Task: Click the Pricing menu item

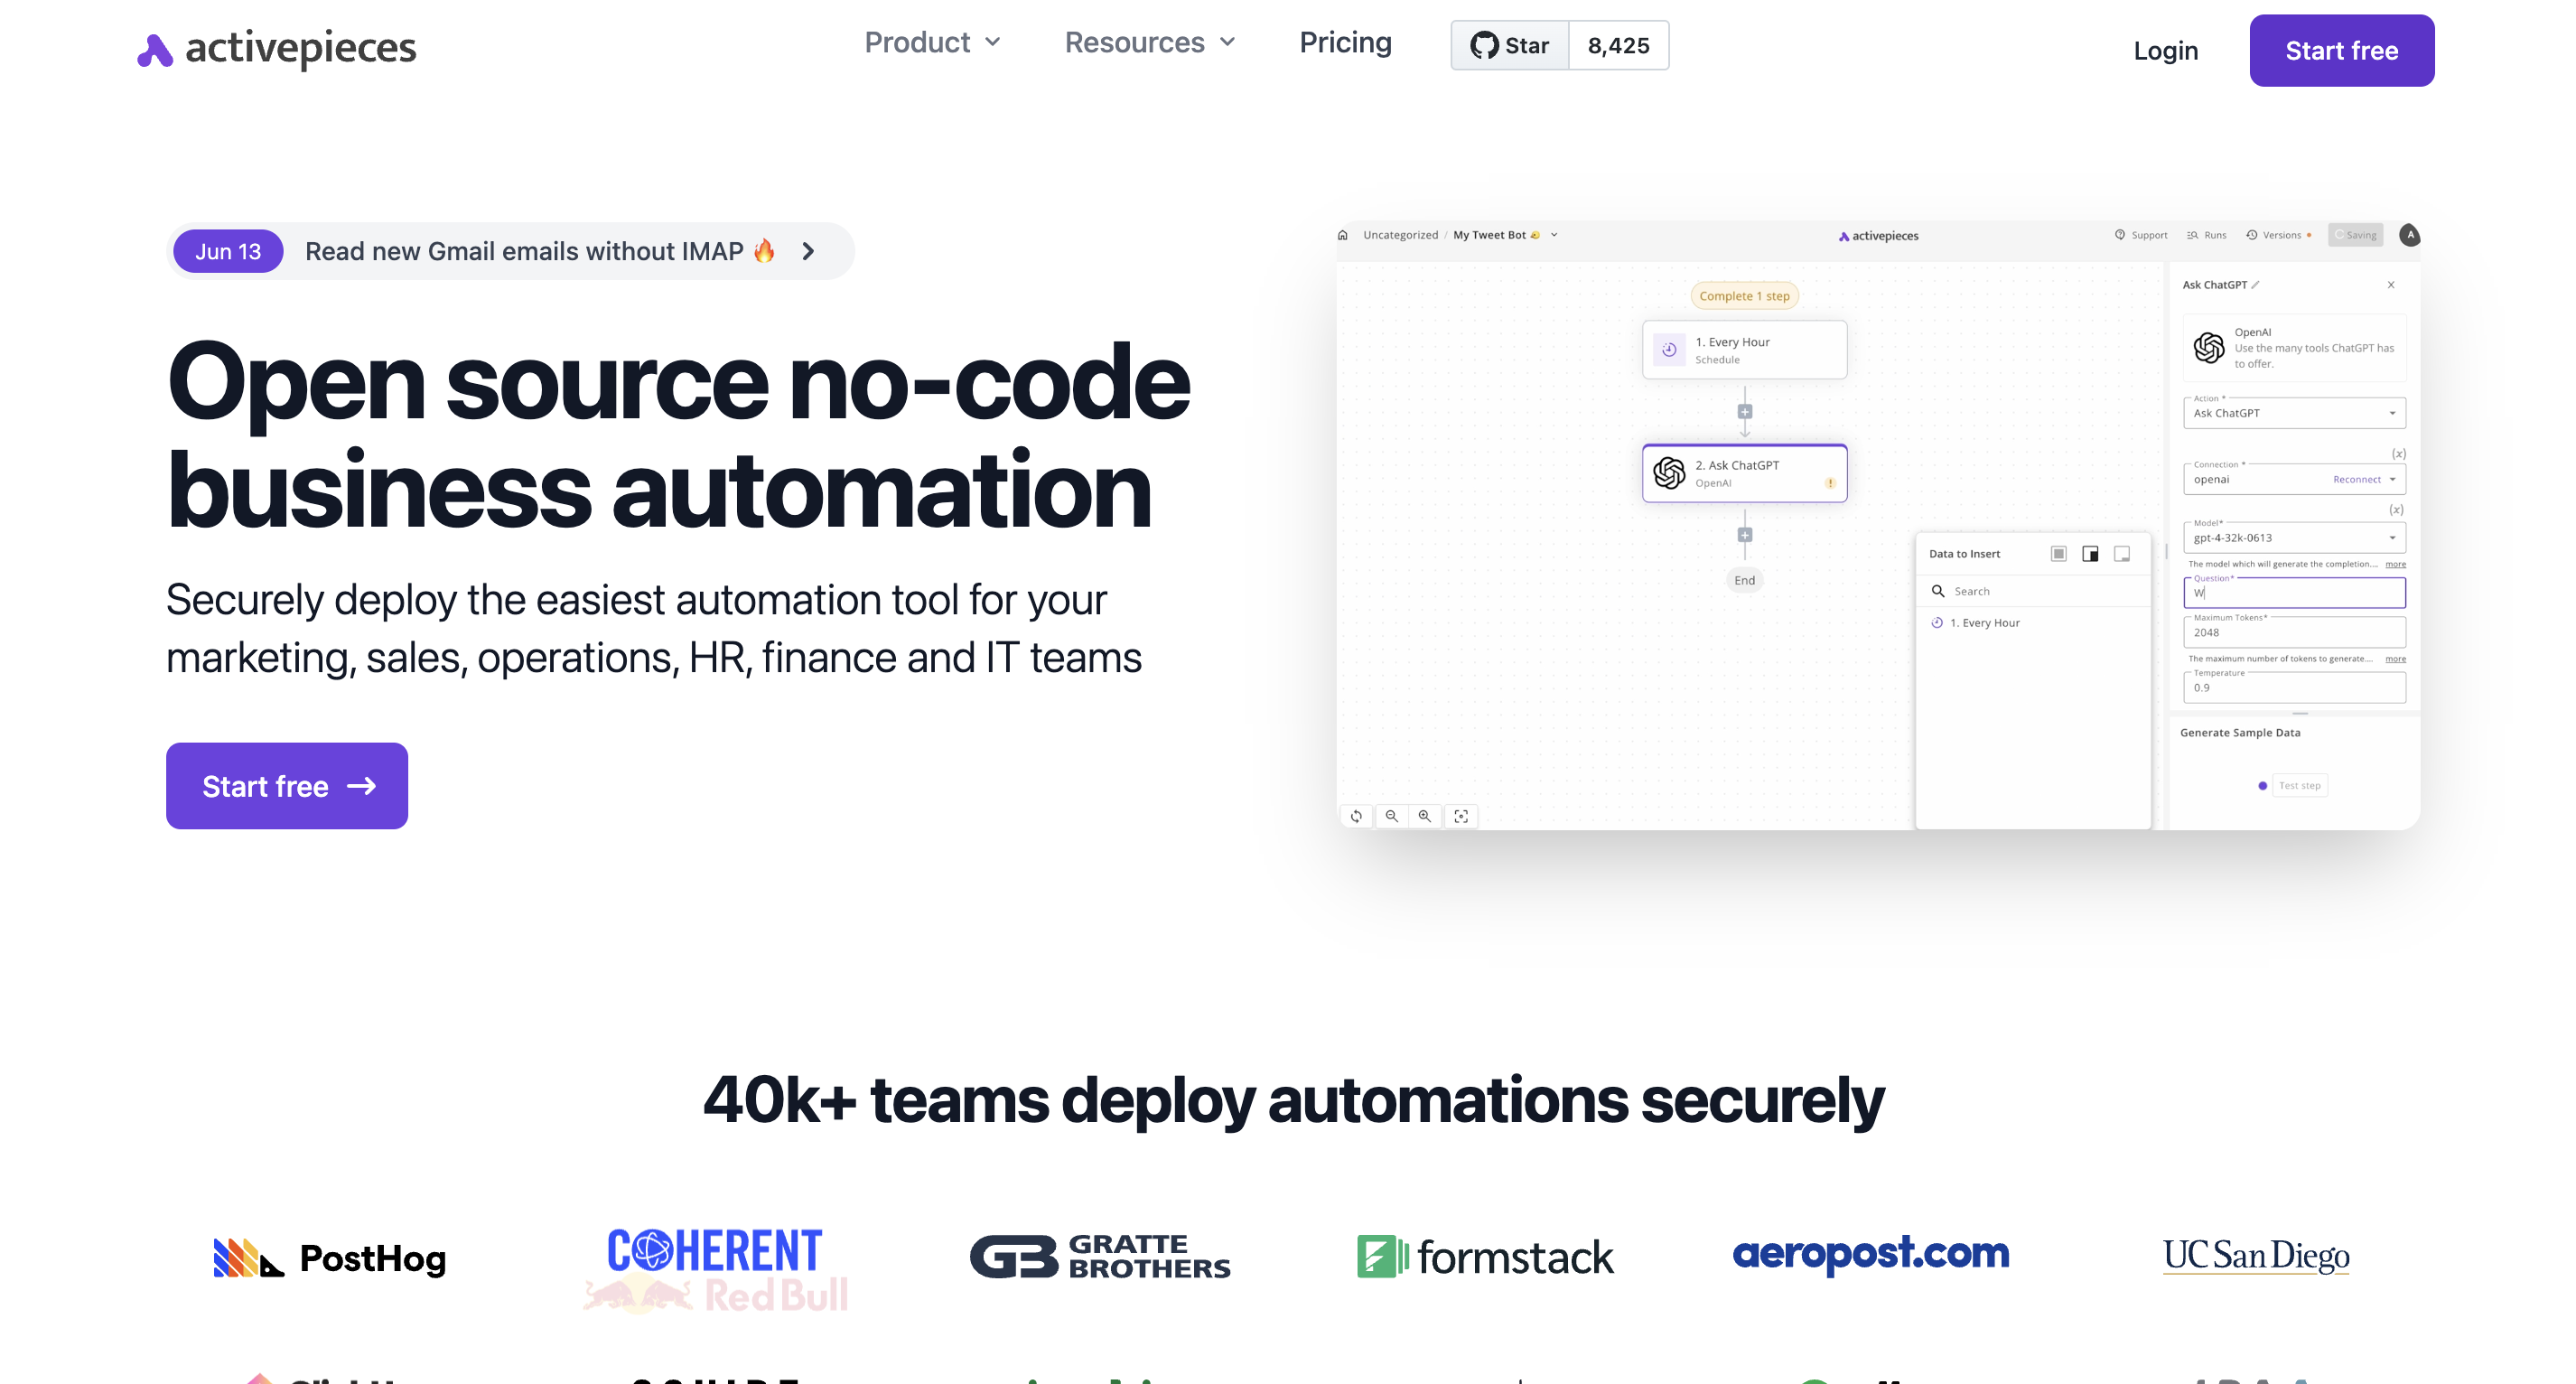Action: pyautogui.click(x=1346, y=46)
